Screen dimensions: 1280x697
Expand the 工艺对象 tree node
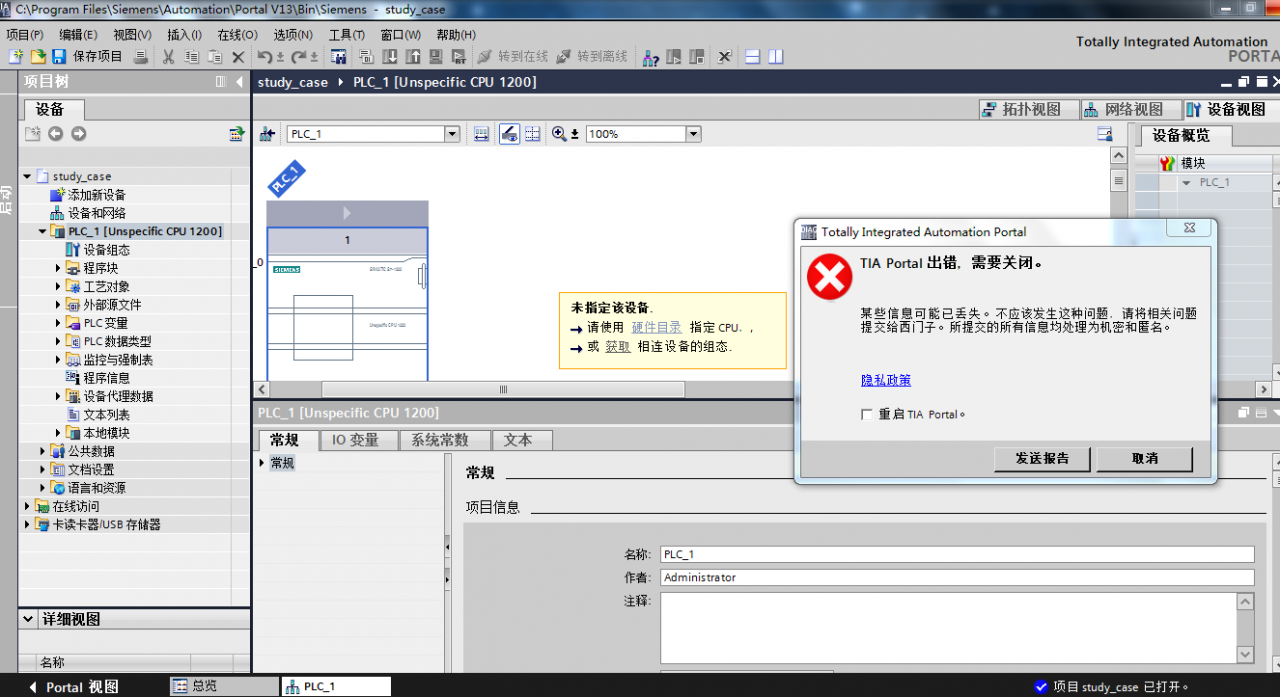click(x=58, y=286)
